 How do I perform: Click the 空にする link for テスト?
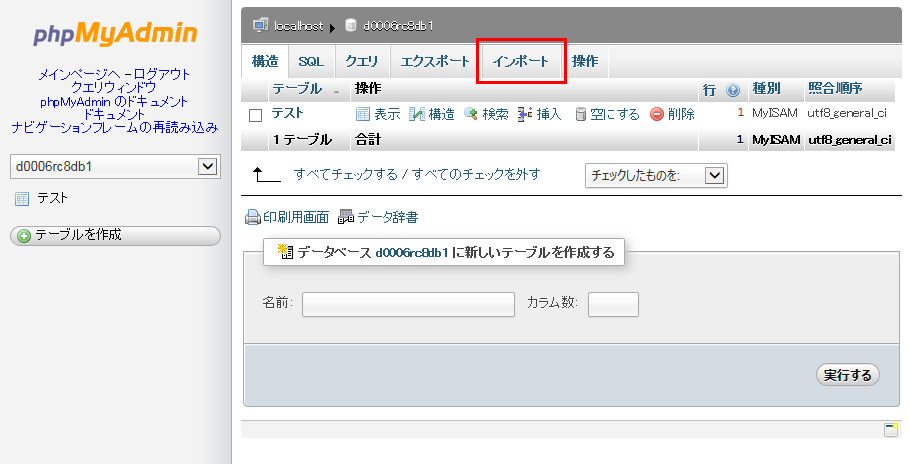tap(615, 114)
